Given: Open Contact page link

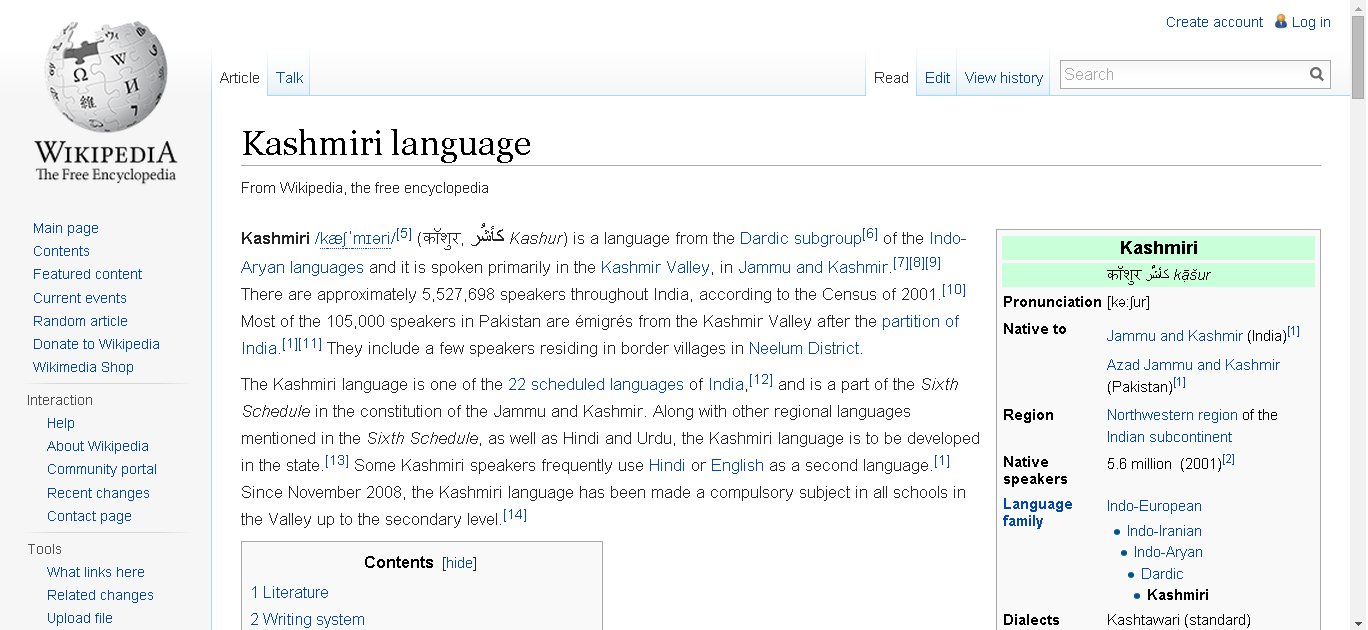Looking at the screenshot, I should [89, 516].
